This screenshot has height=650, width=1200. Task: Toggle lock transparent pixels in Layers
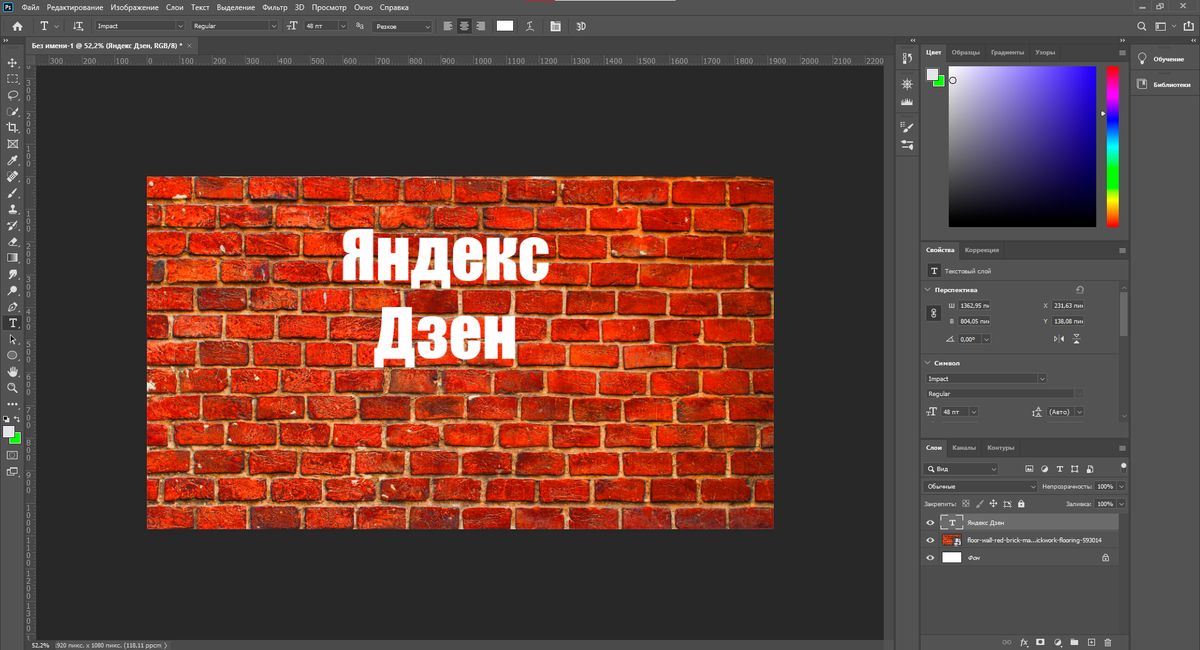[x=966, y=504]
